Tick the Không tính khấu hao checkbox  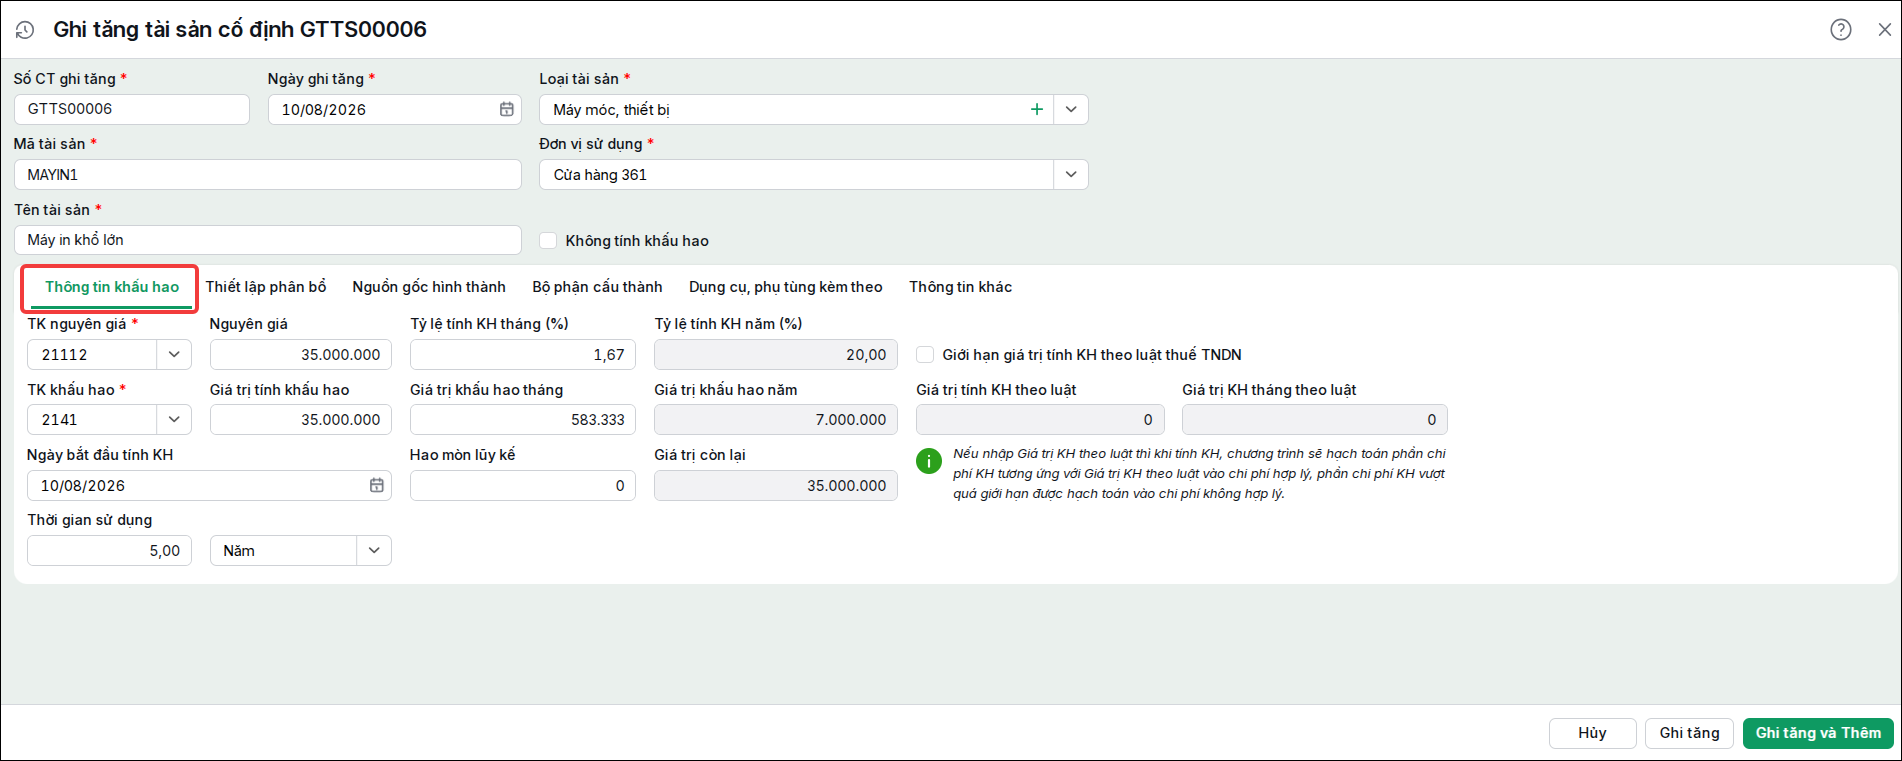point(548,240)
